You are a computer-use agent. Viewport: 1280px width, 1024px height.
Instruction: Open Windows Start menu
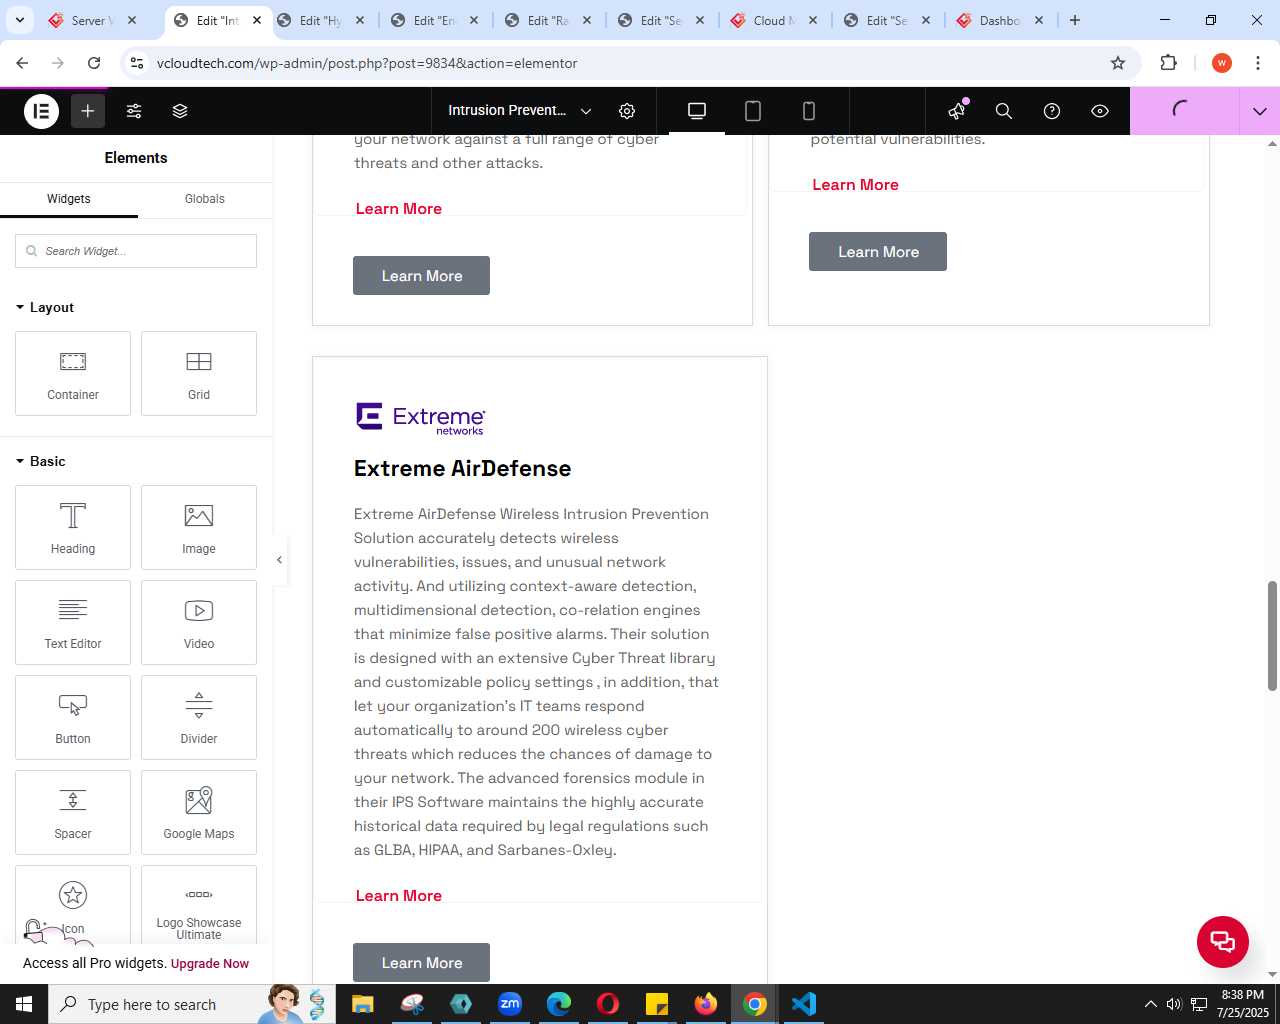pyautogui.click(x=24, y=1004)
